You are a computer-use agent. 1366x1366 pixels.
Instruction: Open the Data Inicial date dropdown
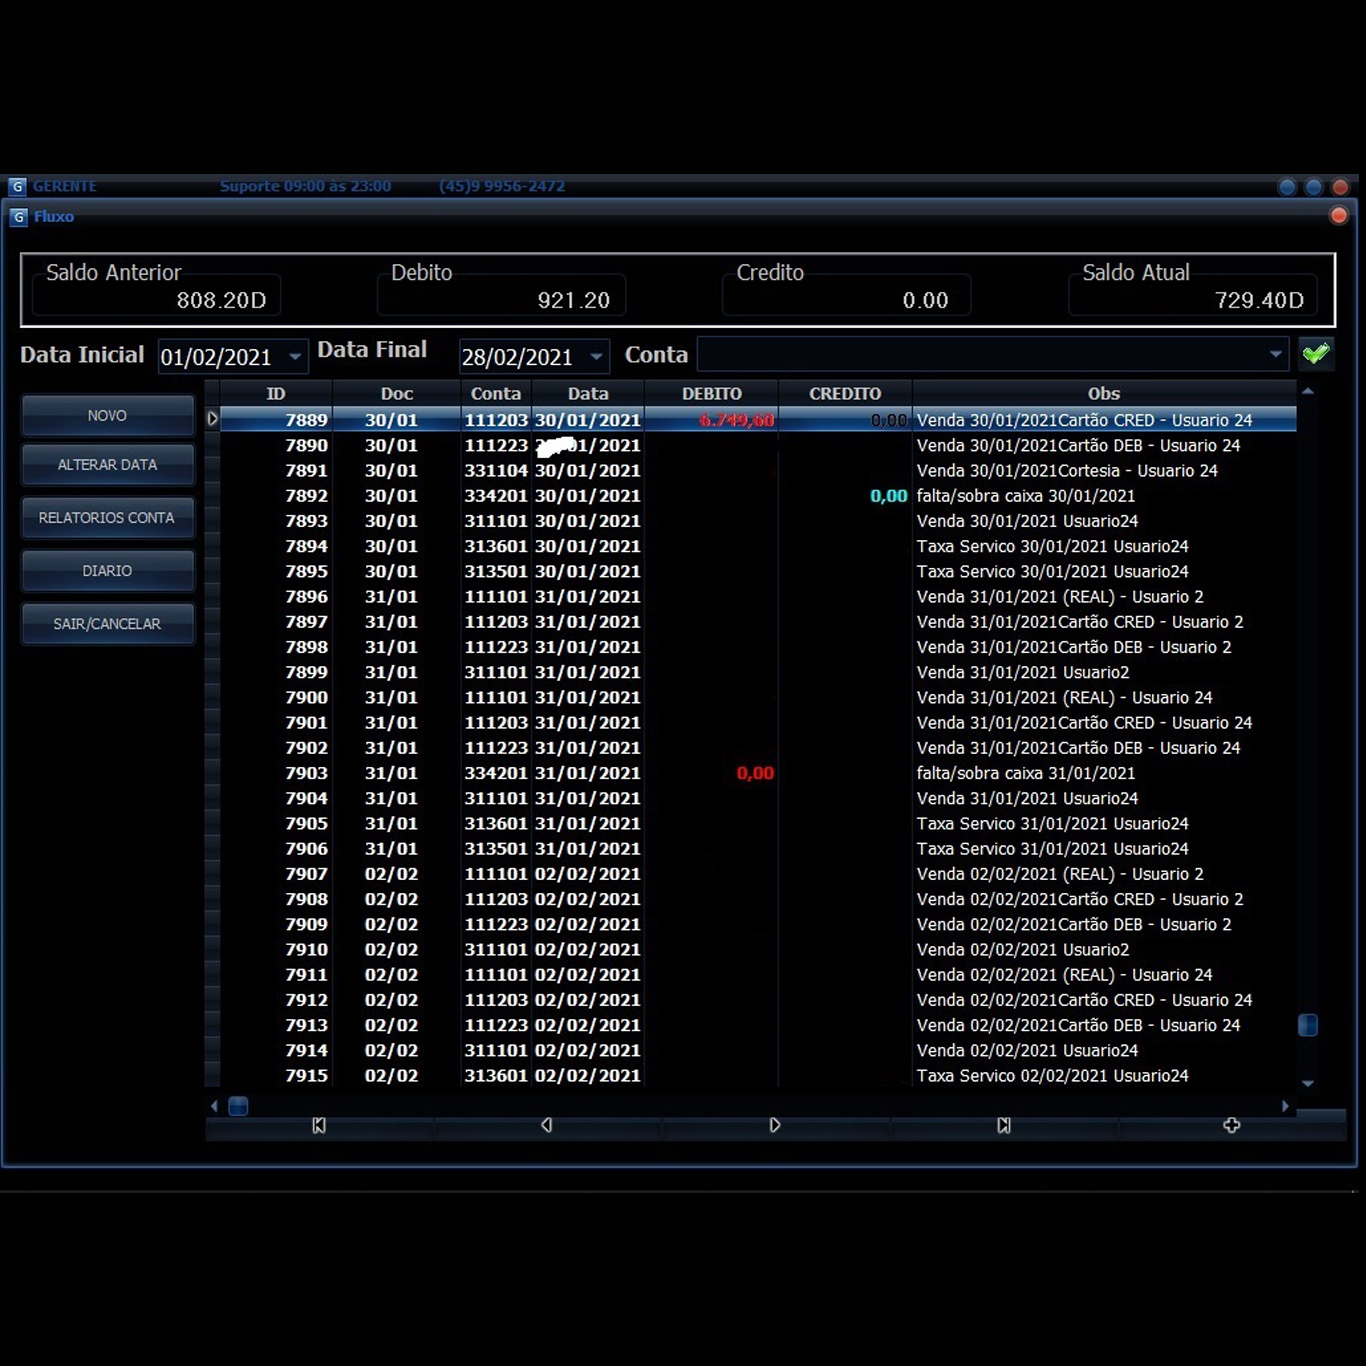click(295, 357)
